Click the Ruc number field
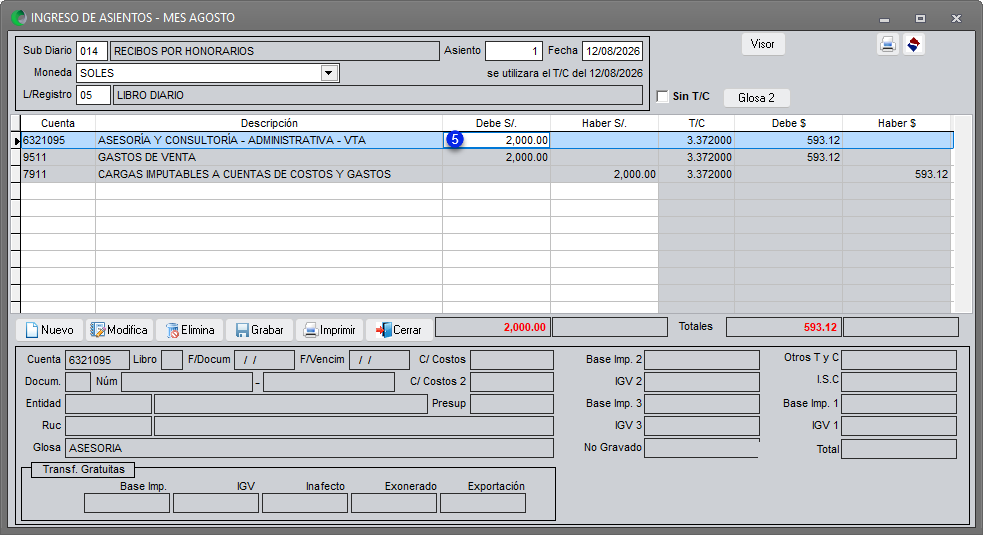Screen dimensions: 983x535 click(x=108, y=426)
